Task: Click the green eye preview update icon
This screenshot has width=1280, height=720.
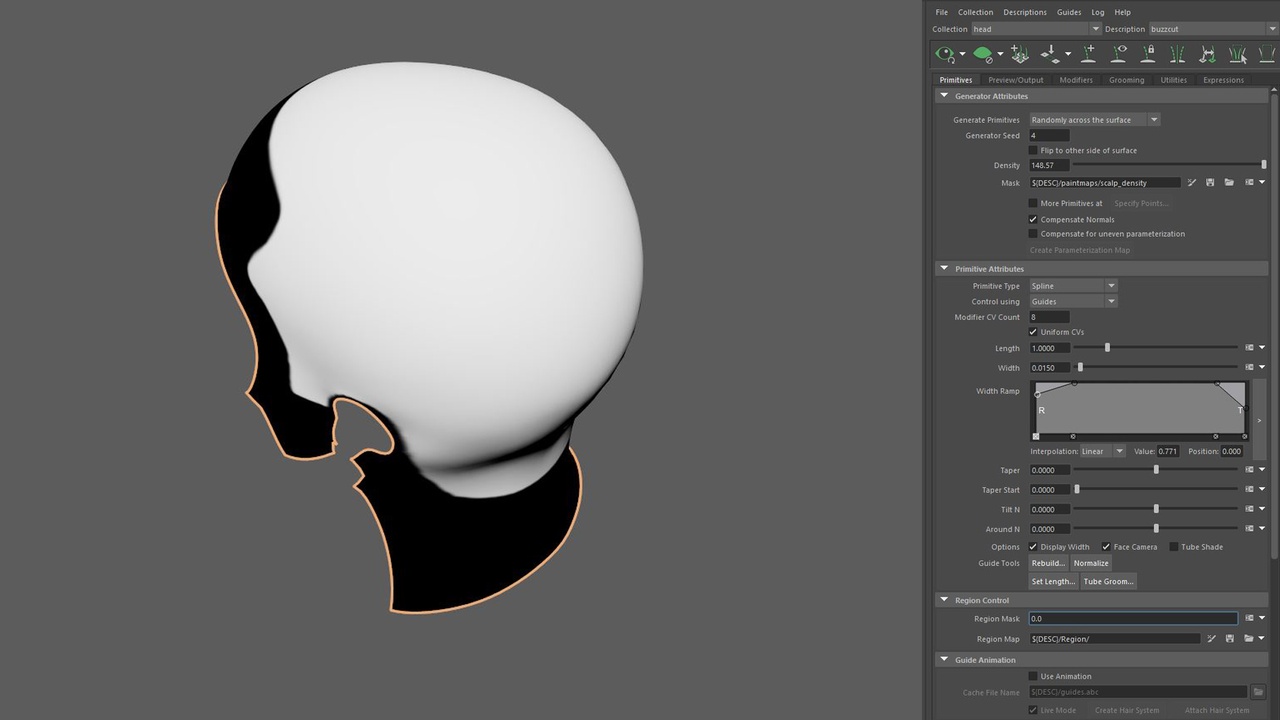Action: 945,54
